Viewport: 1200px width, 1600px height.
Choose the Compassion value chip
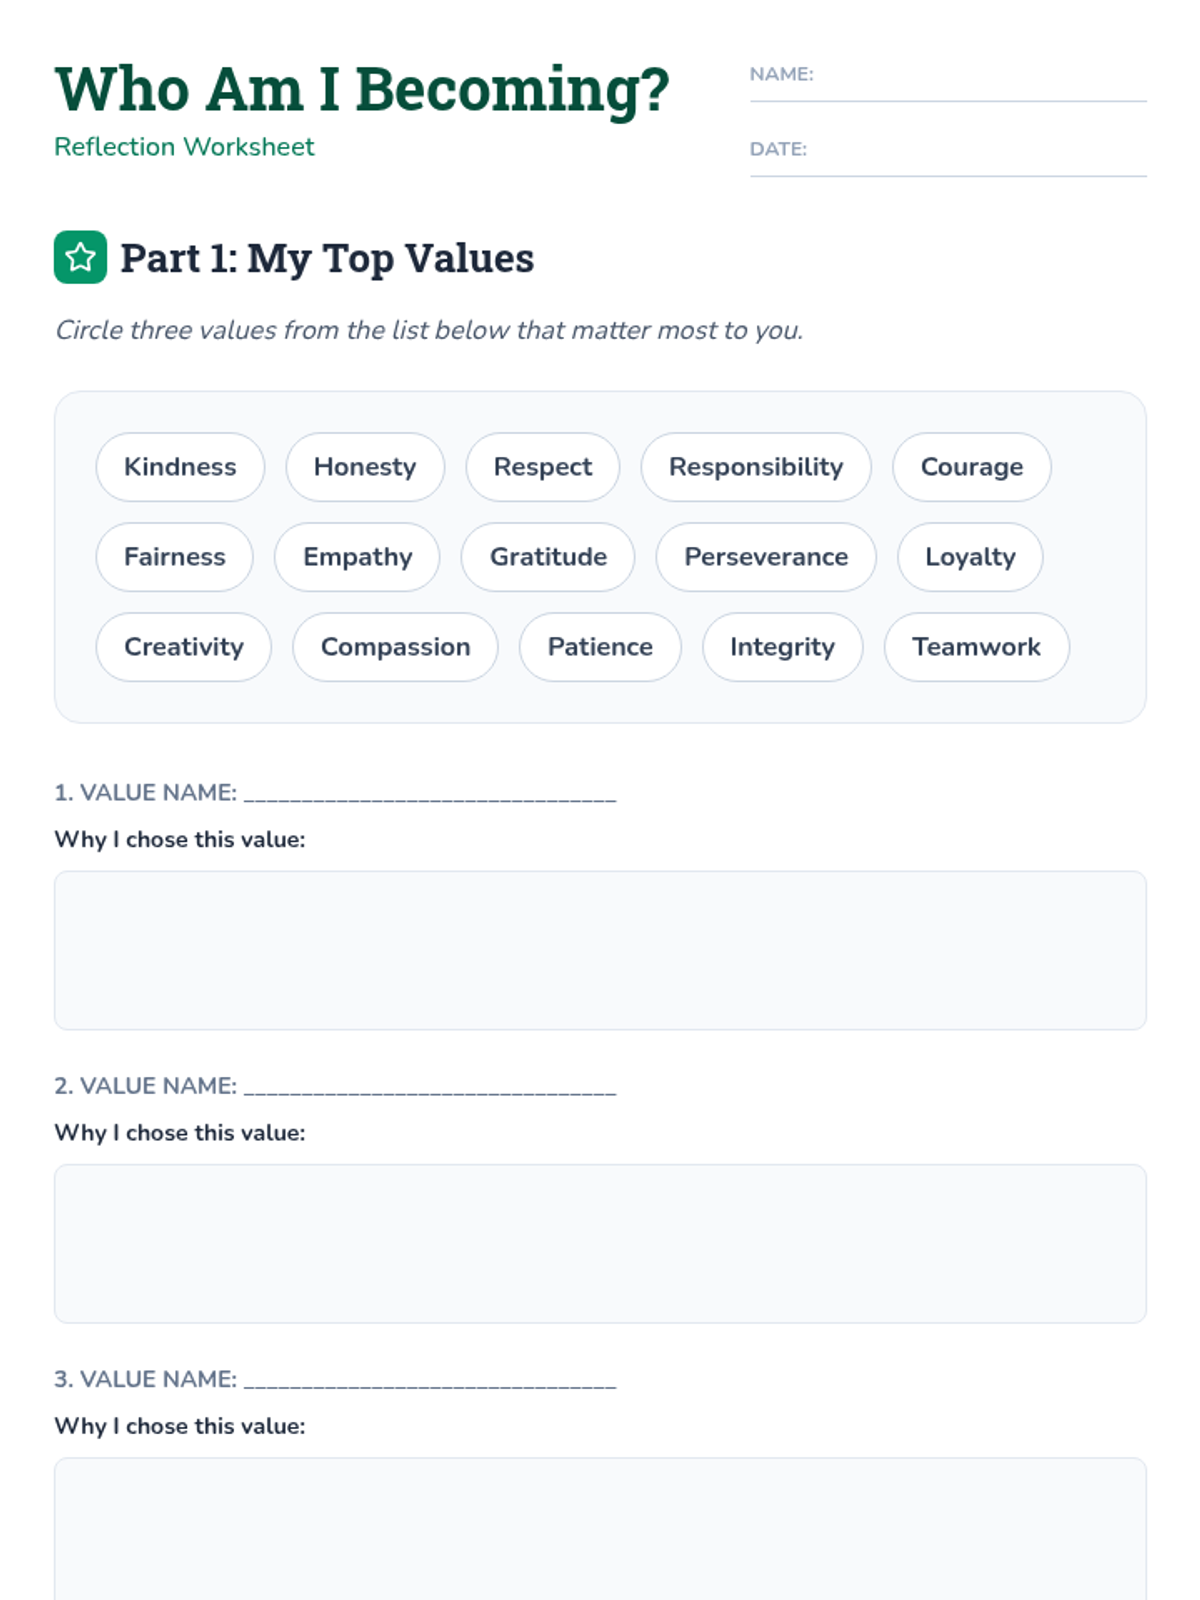click(x=395, y=647)
